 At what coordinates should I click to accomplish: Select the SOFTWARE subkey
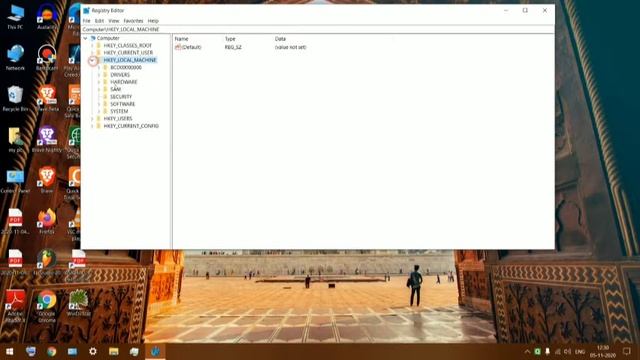coord(122,104)
